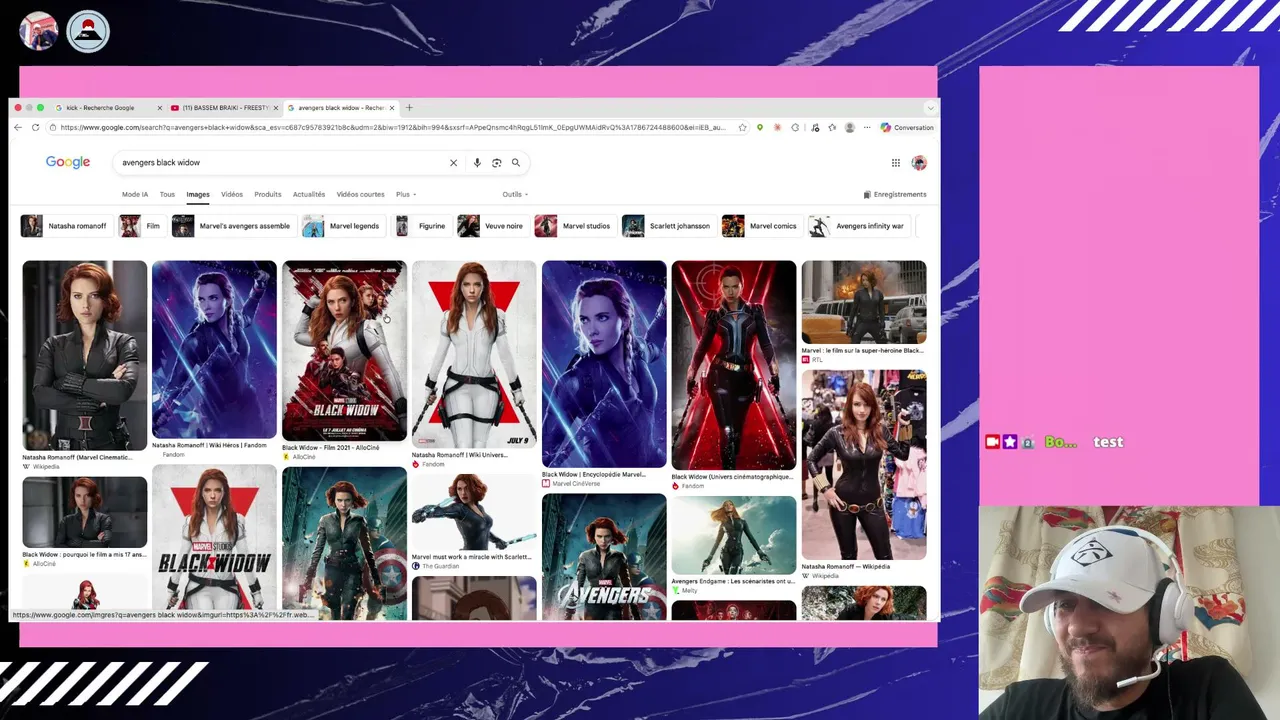Open the 'Mode IA' search tab

(x=135, y=195)
